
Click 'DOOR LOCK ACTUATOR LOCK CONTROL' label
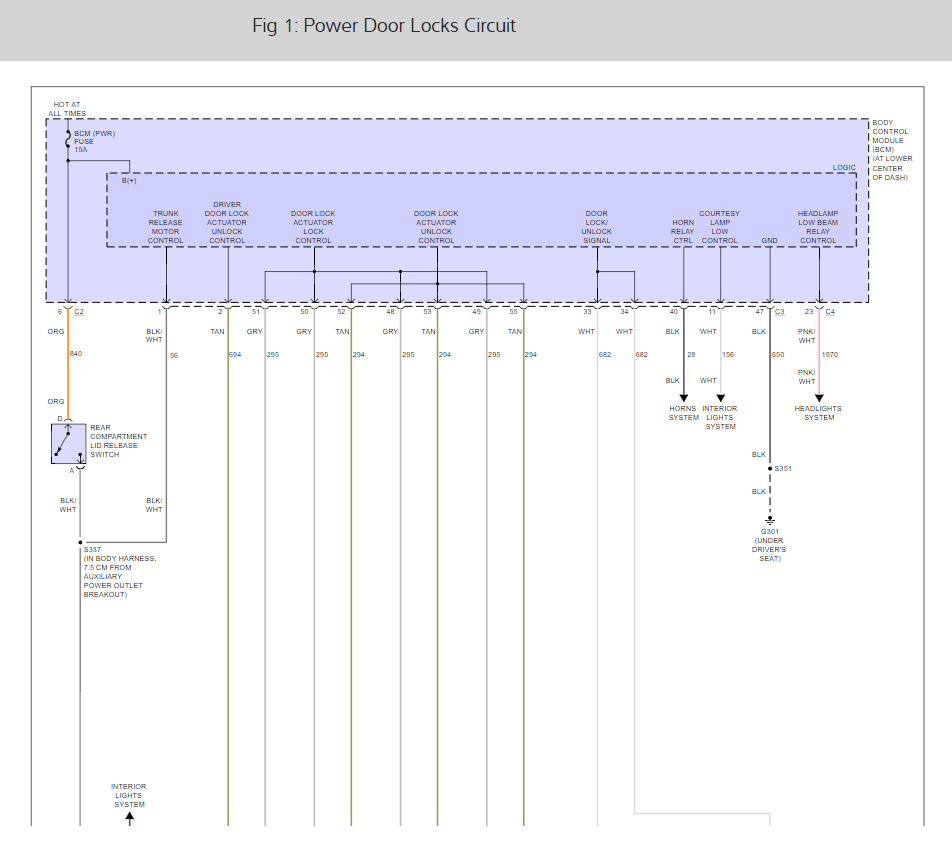pos(313,227)
